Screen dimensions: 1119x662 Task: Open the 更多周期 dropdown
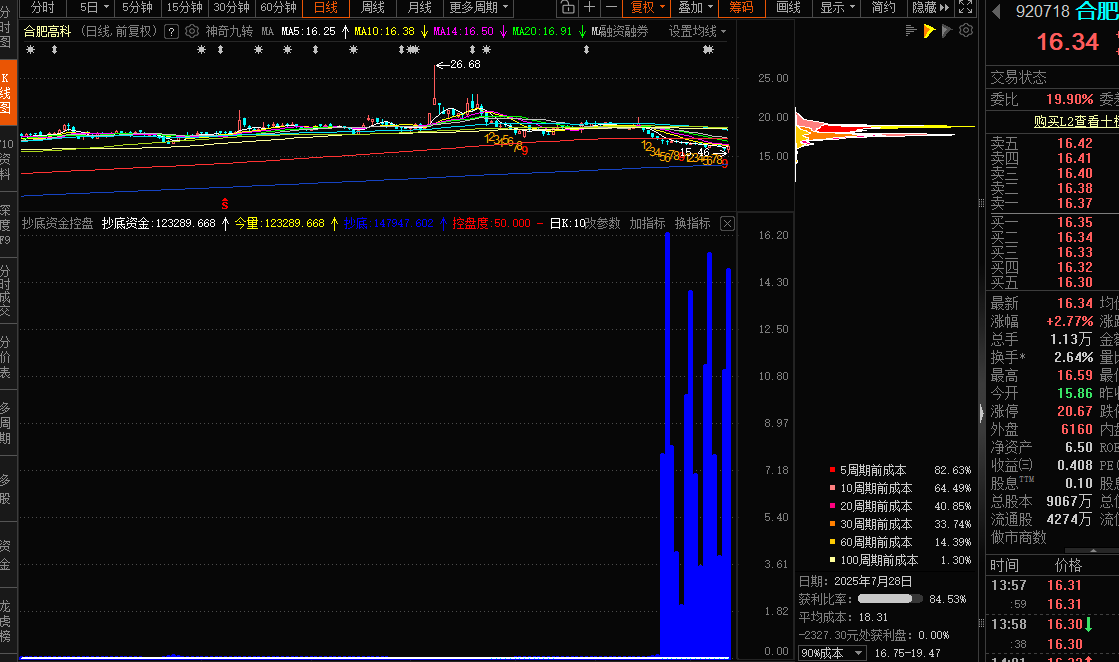click(478, 8)
